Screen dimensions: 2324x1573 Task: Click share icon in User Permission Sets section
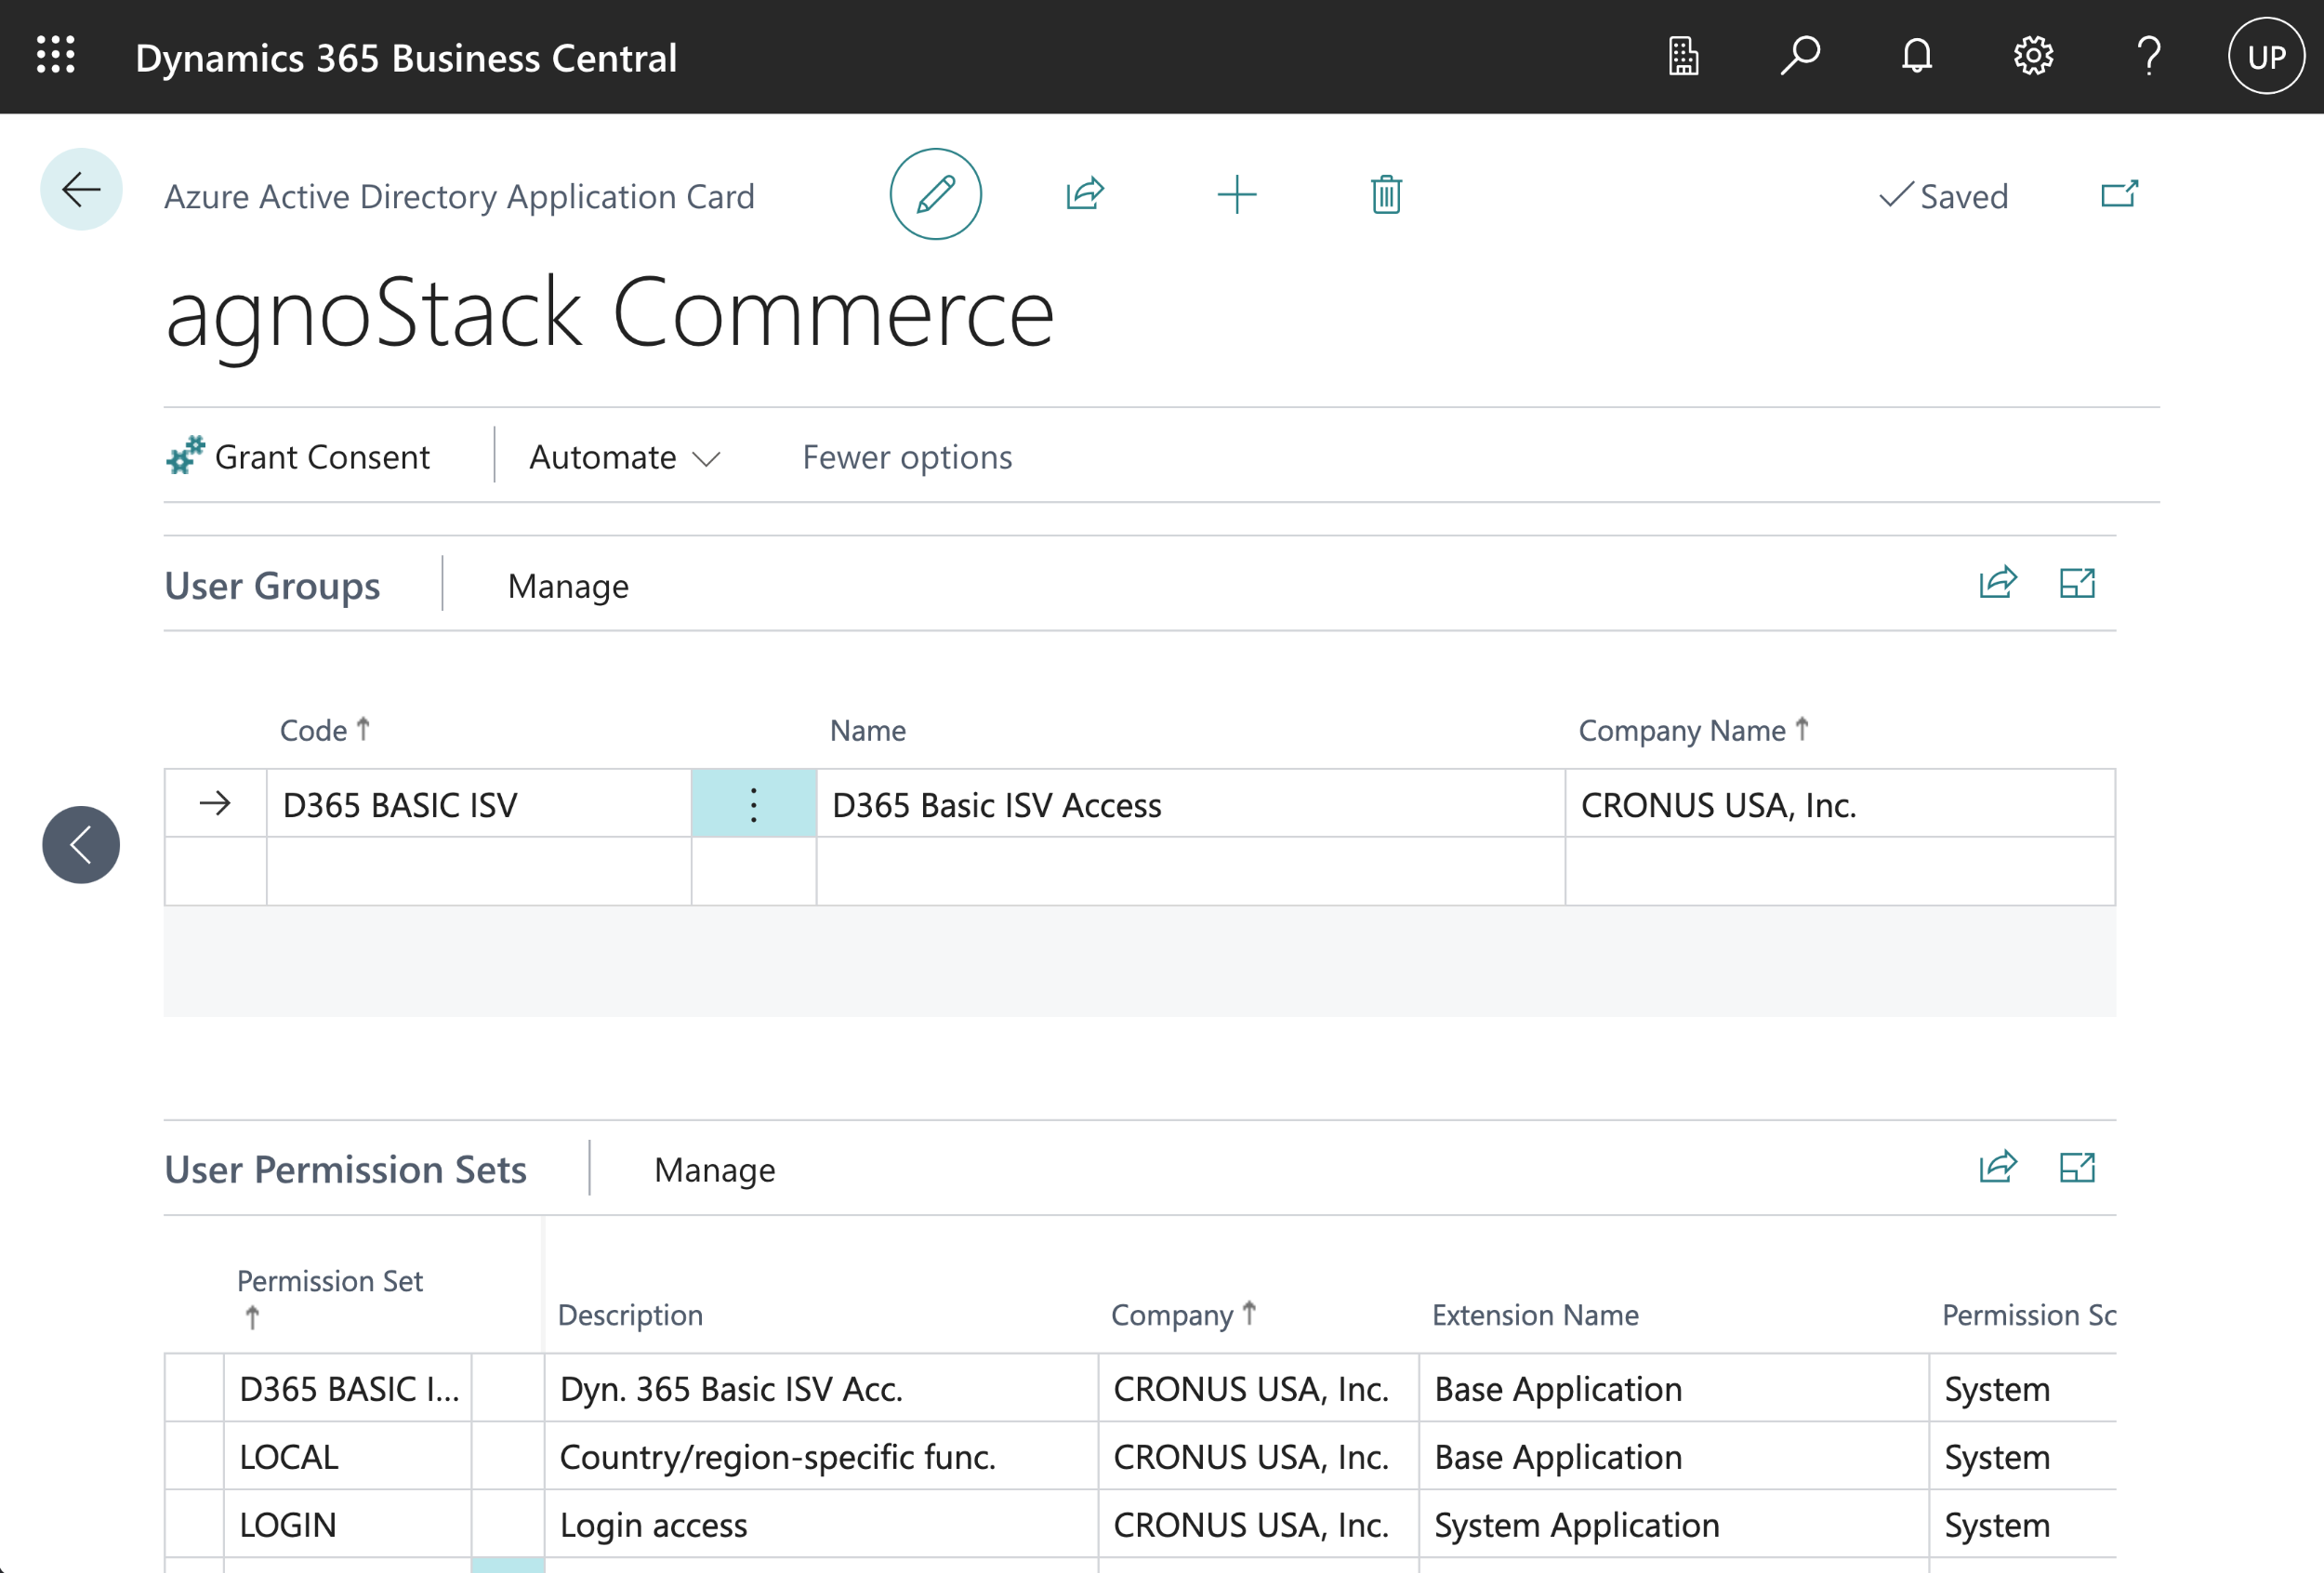click(x=1998, y=1167)
